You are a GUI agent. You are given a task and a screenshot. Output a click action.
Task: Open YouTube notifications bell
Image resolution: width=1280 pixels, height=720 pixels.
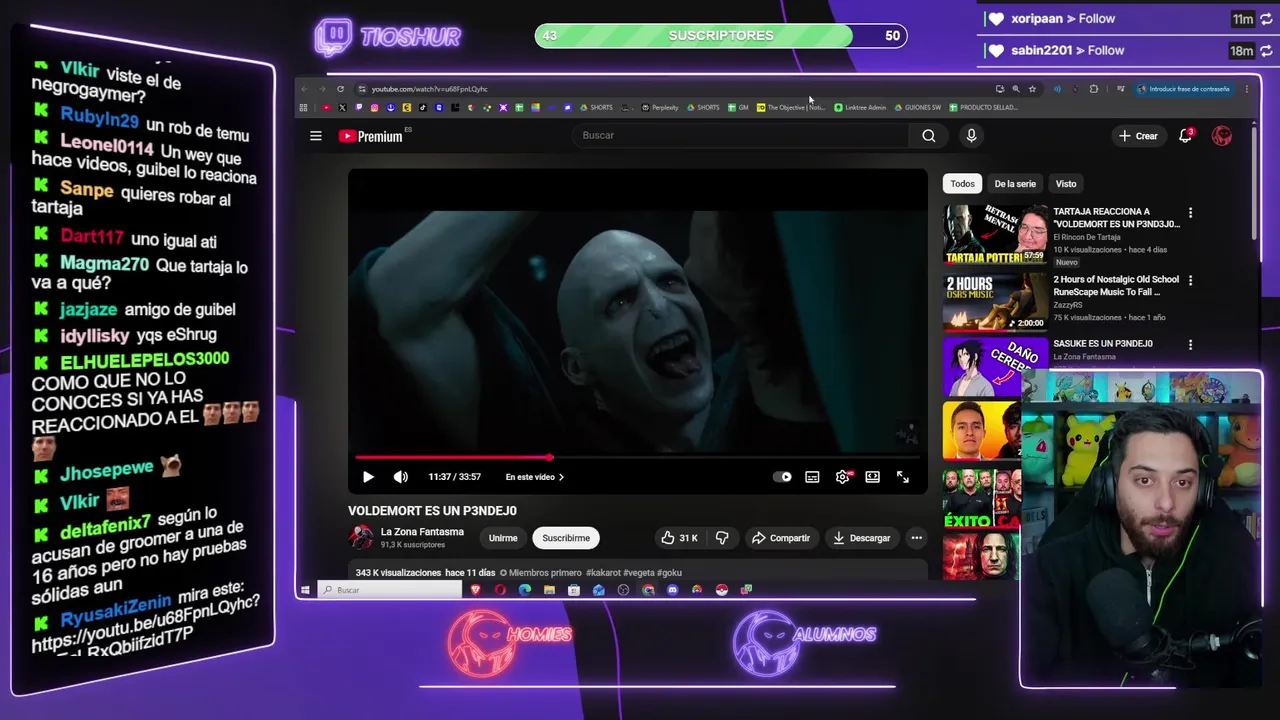pos(1185,136)
